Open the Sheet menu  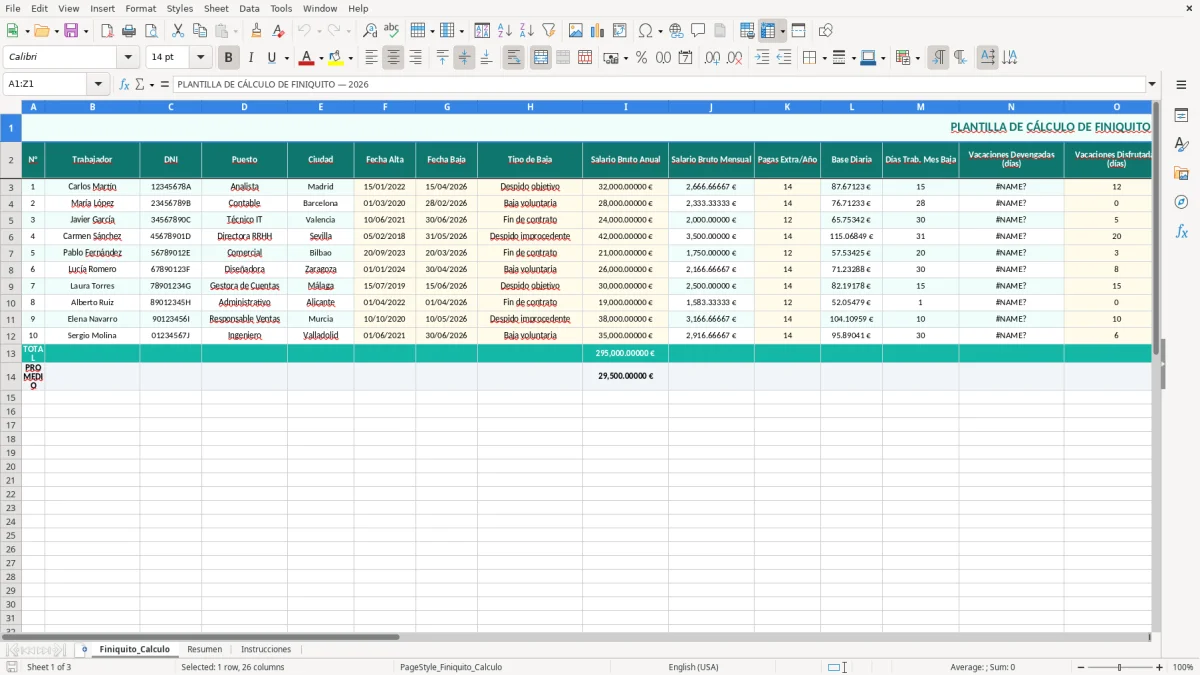(216, 8)
